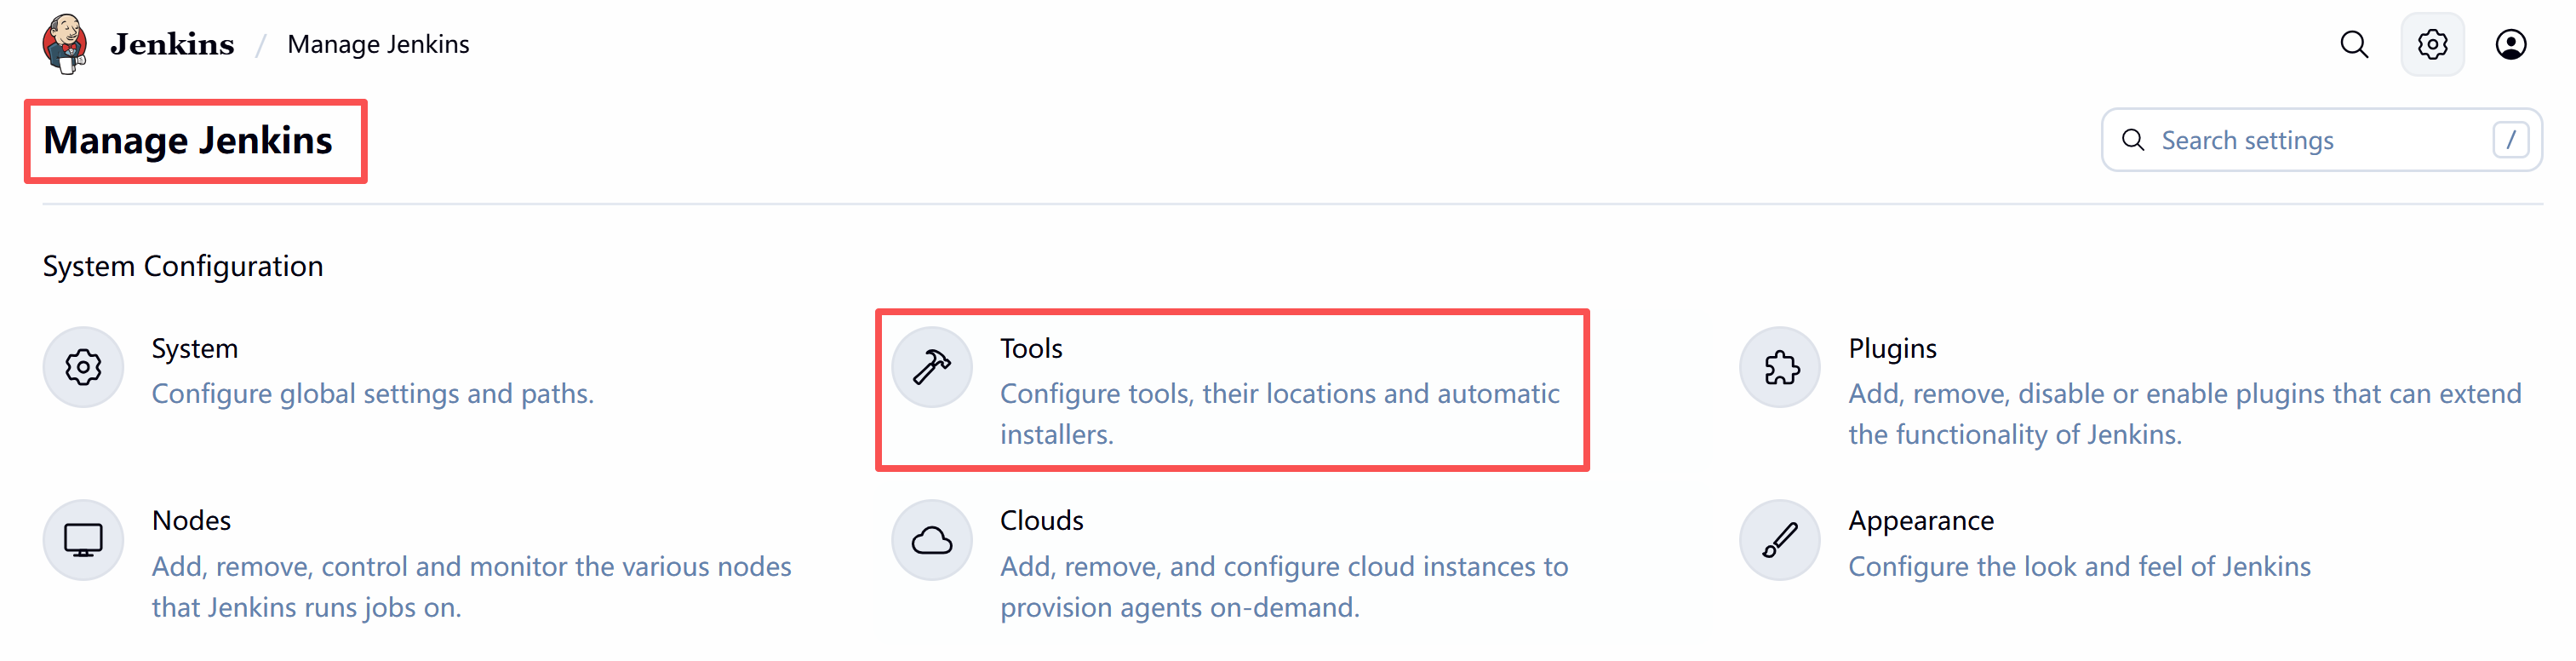The width and height of the screenshot is (2576, 661).
Task: Open the Plugins management link
Action: (1892, 348)
